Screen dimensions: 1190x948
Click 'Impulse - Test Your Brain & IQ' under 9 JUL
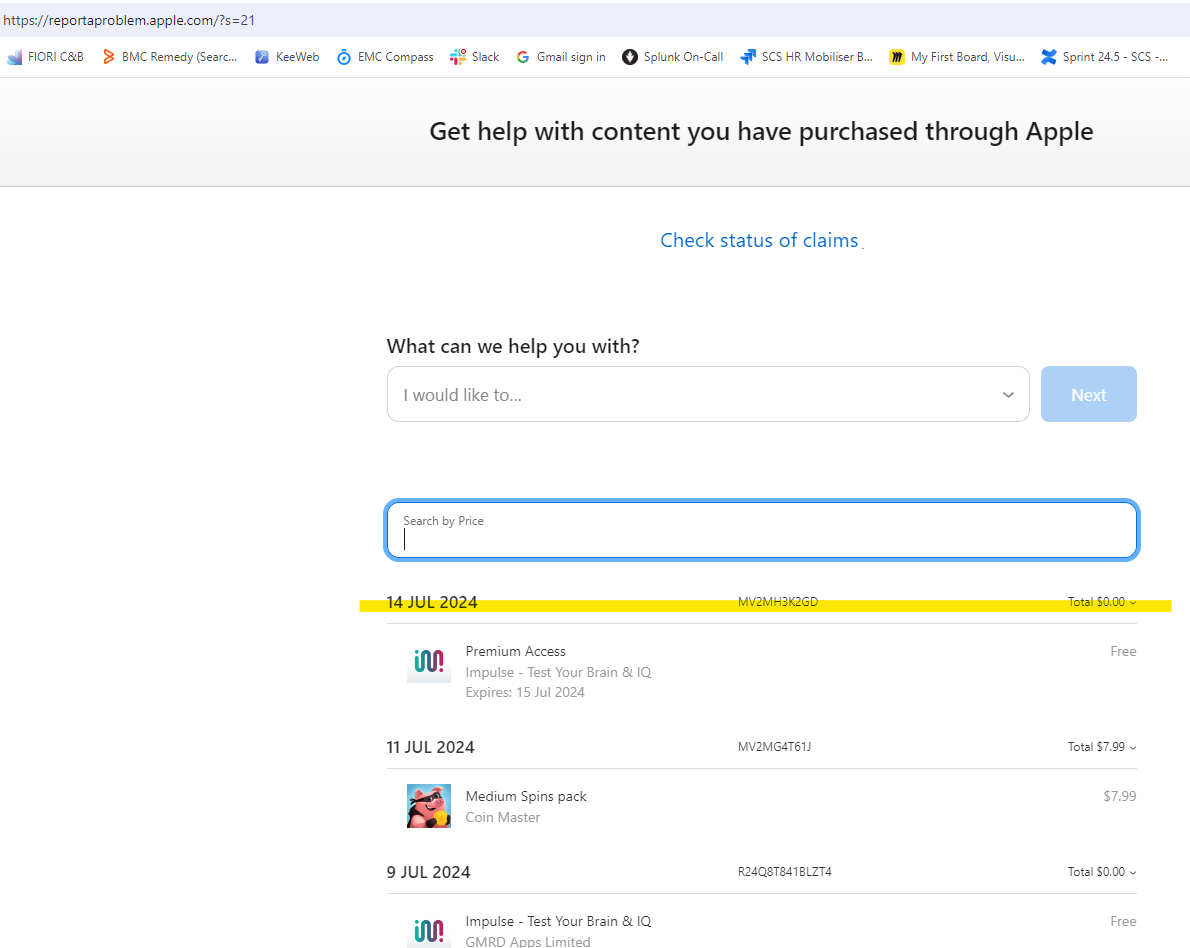(x=559, y=921)
